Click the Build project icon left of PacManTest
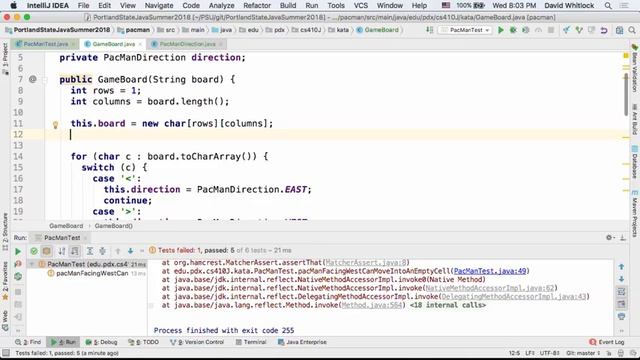Image resolution: width=640 pixels, height=360 pixels. tap(429, 30)
